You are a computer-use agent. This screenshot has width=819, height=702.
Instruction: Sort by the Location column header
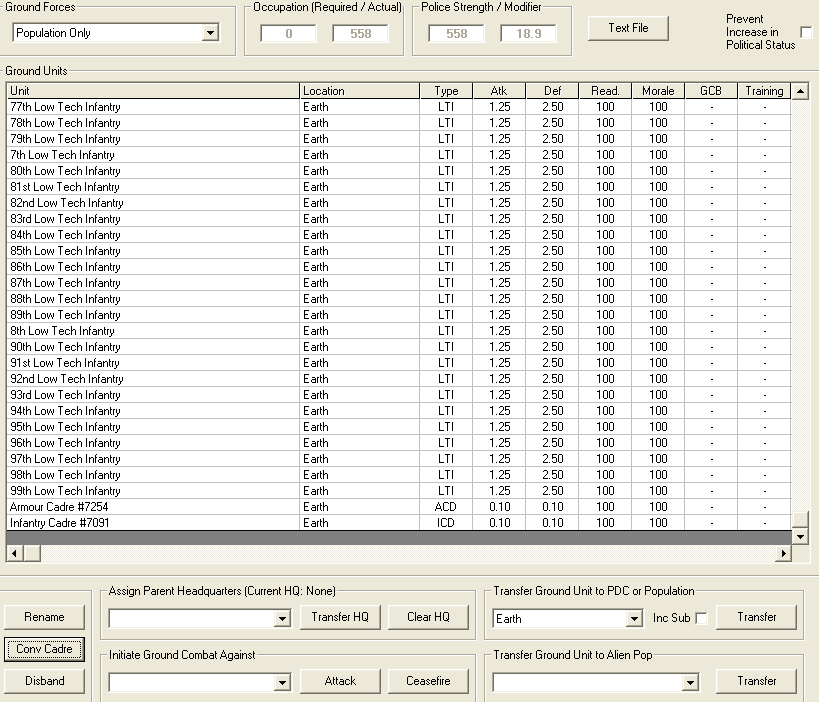pos(360,91)
